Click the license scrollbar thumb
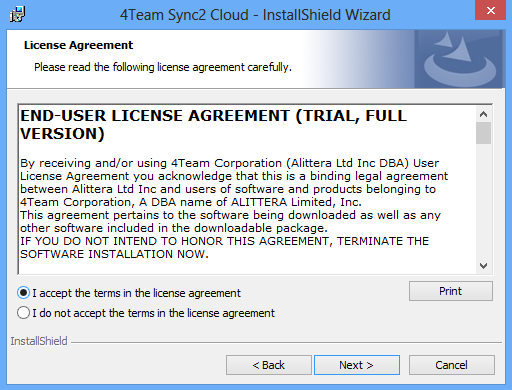 (x=483, y=133)
